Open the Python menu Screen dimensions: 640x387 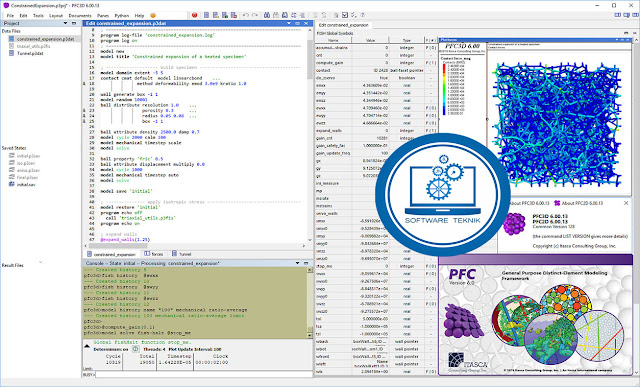[x=122, y=16]
